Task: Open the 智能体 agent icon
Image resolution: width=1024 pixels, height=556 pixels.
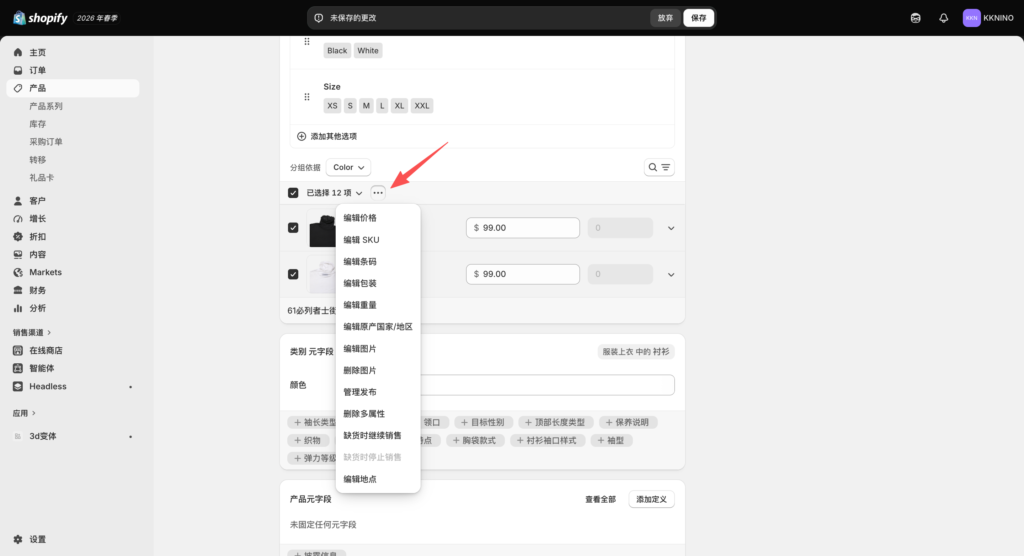Action: click(18, 368)
